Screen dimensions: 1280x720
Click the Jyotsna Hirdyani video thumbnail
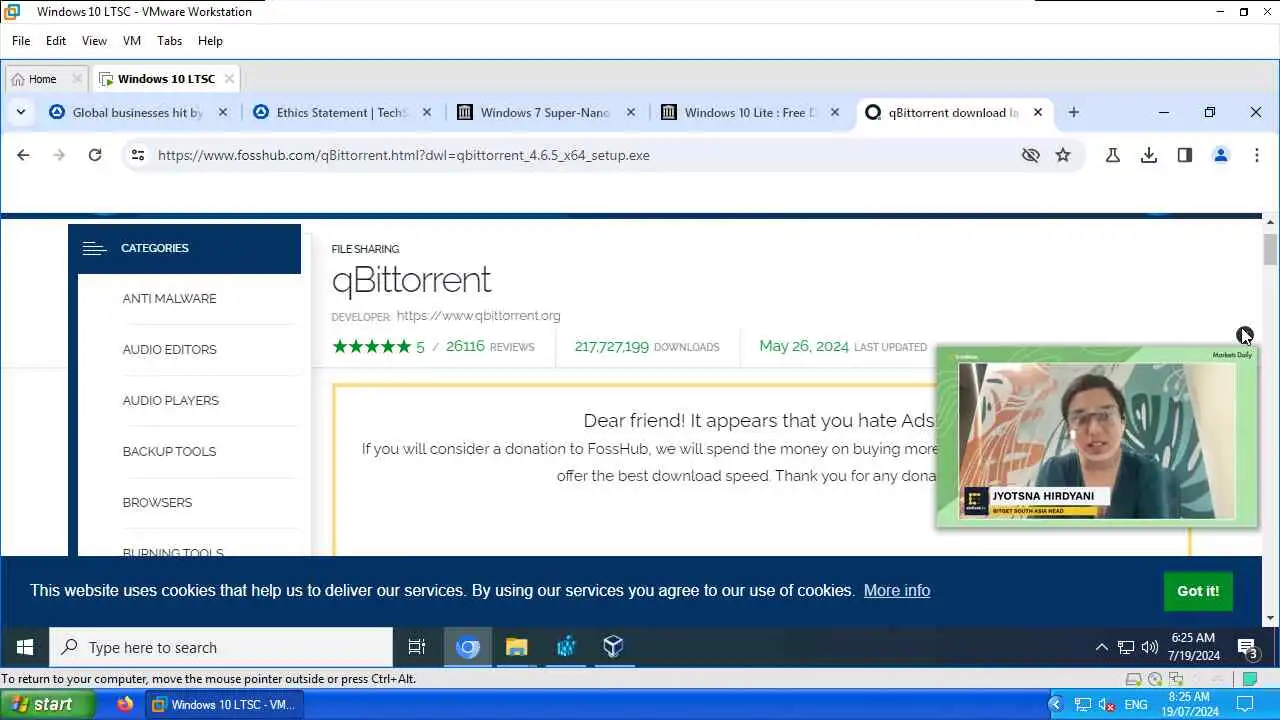tap(1097, 437)
